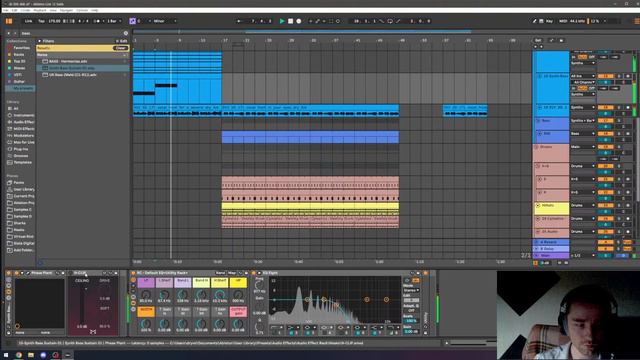Image resolution: width=640 pixels, height=360 pixels.
Task: Toggle the Phase Plant device activator
Action: click(16, 273)
